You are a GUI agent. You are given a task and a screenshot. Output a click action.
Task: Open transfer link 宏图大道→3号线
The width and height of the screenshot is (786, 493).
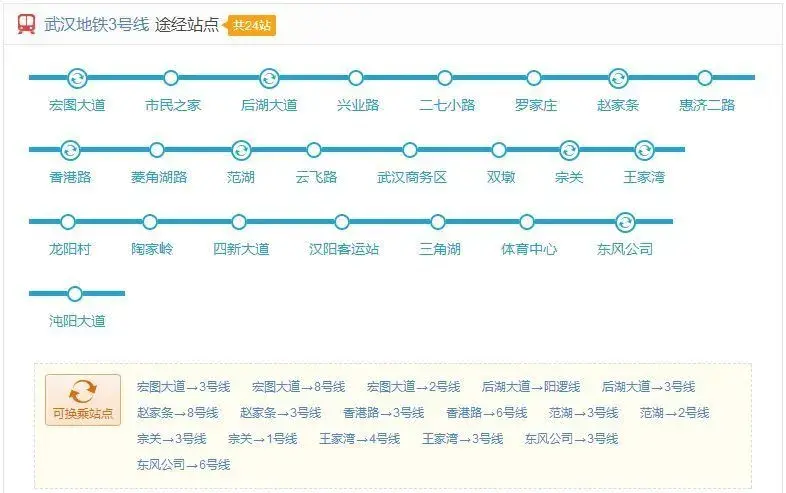(x=183, y=387)
